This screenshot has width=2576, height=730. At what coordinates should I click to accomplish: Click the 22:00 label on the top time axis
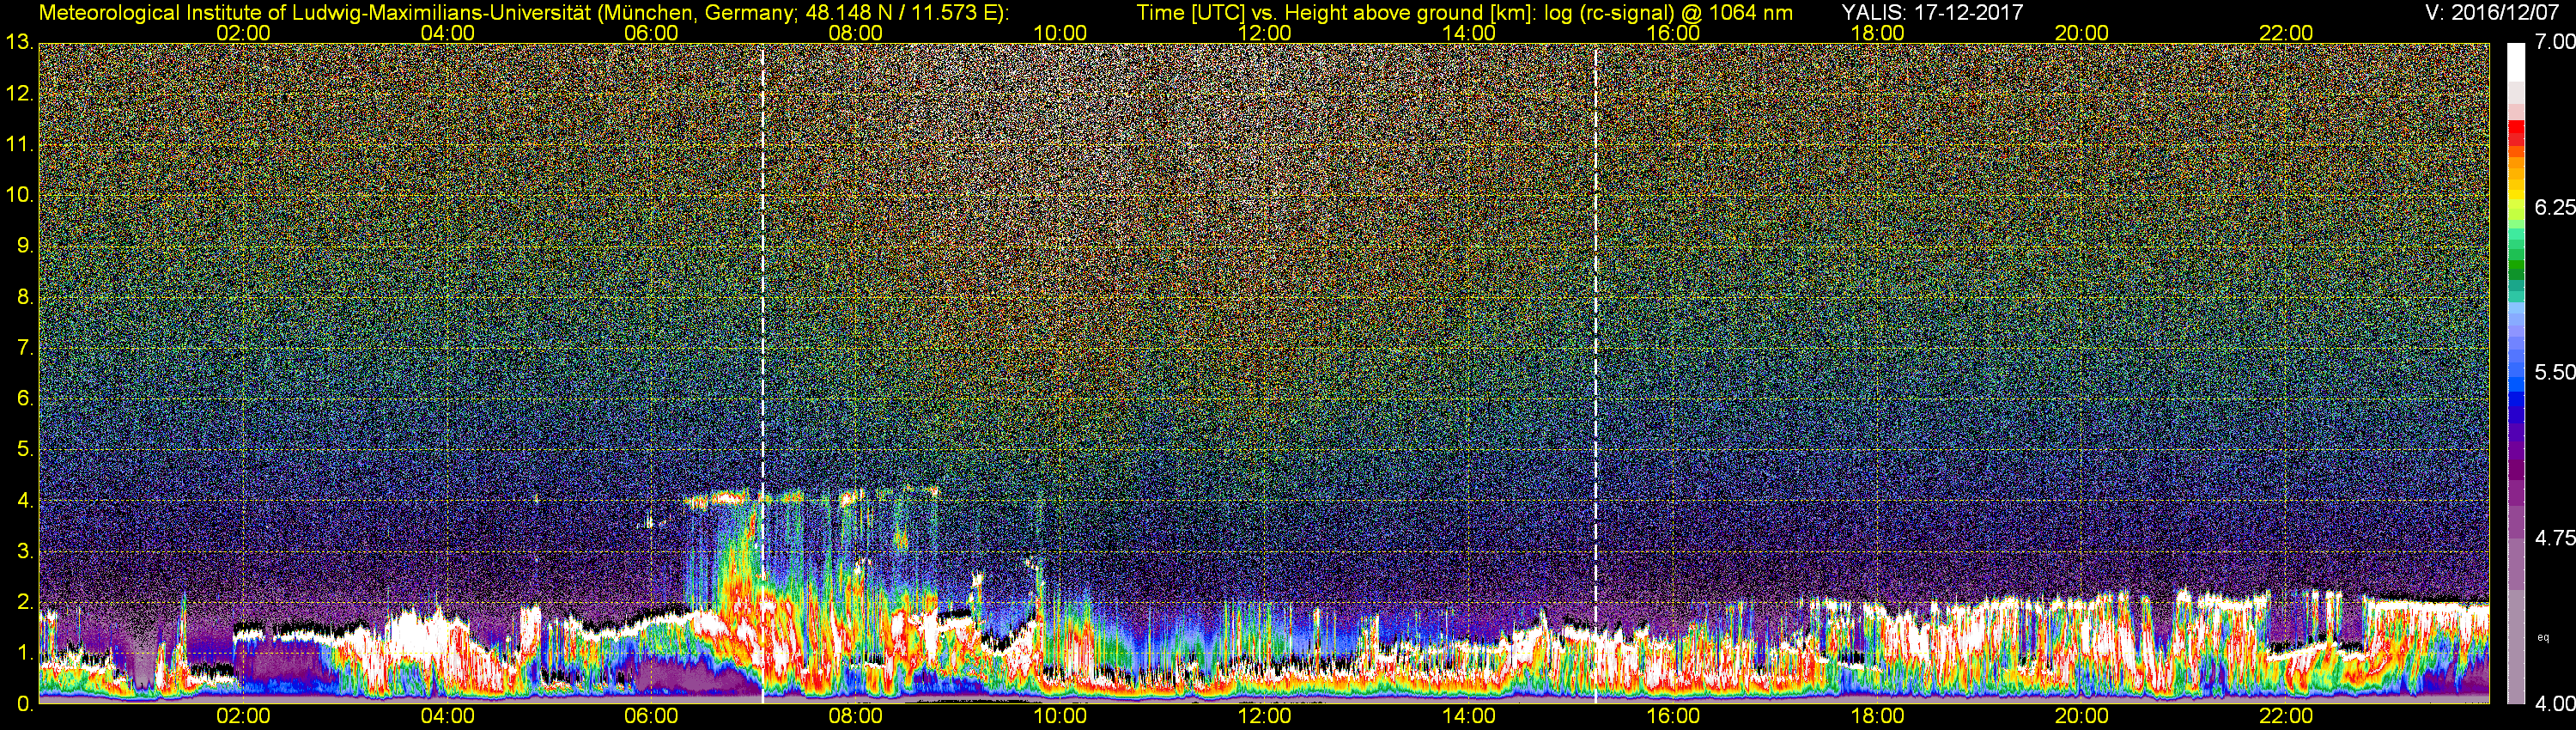tap(2286, 33)
